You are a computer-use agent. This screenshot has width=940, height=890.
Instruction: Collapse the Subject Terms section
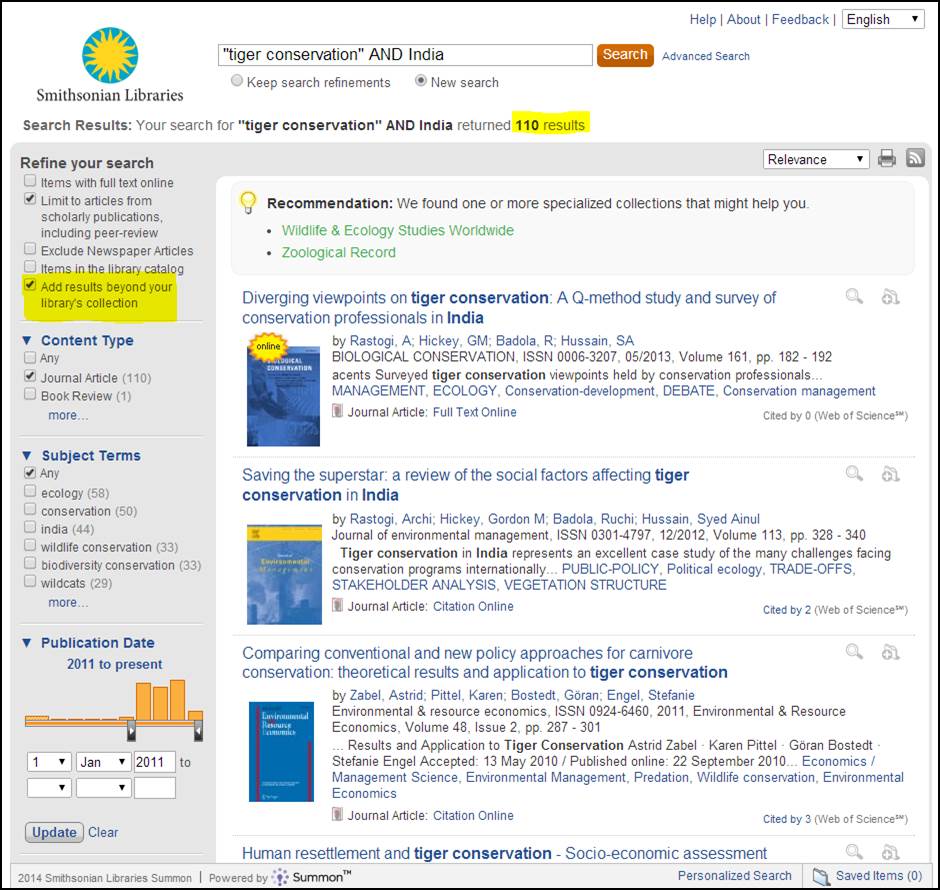click(27, 455)
